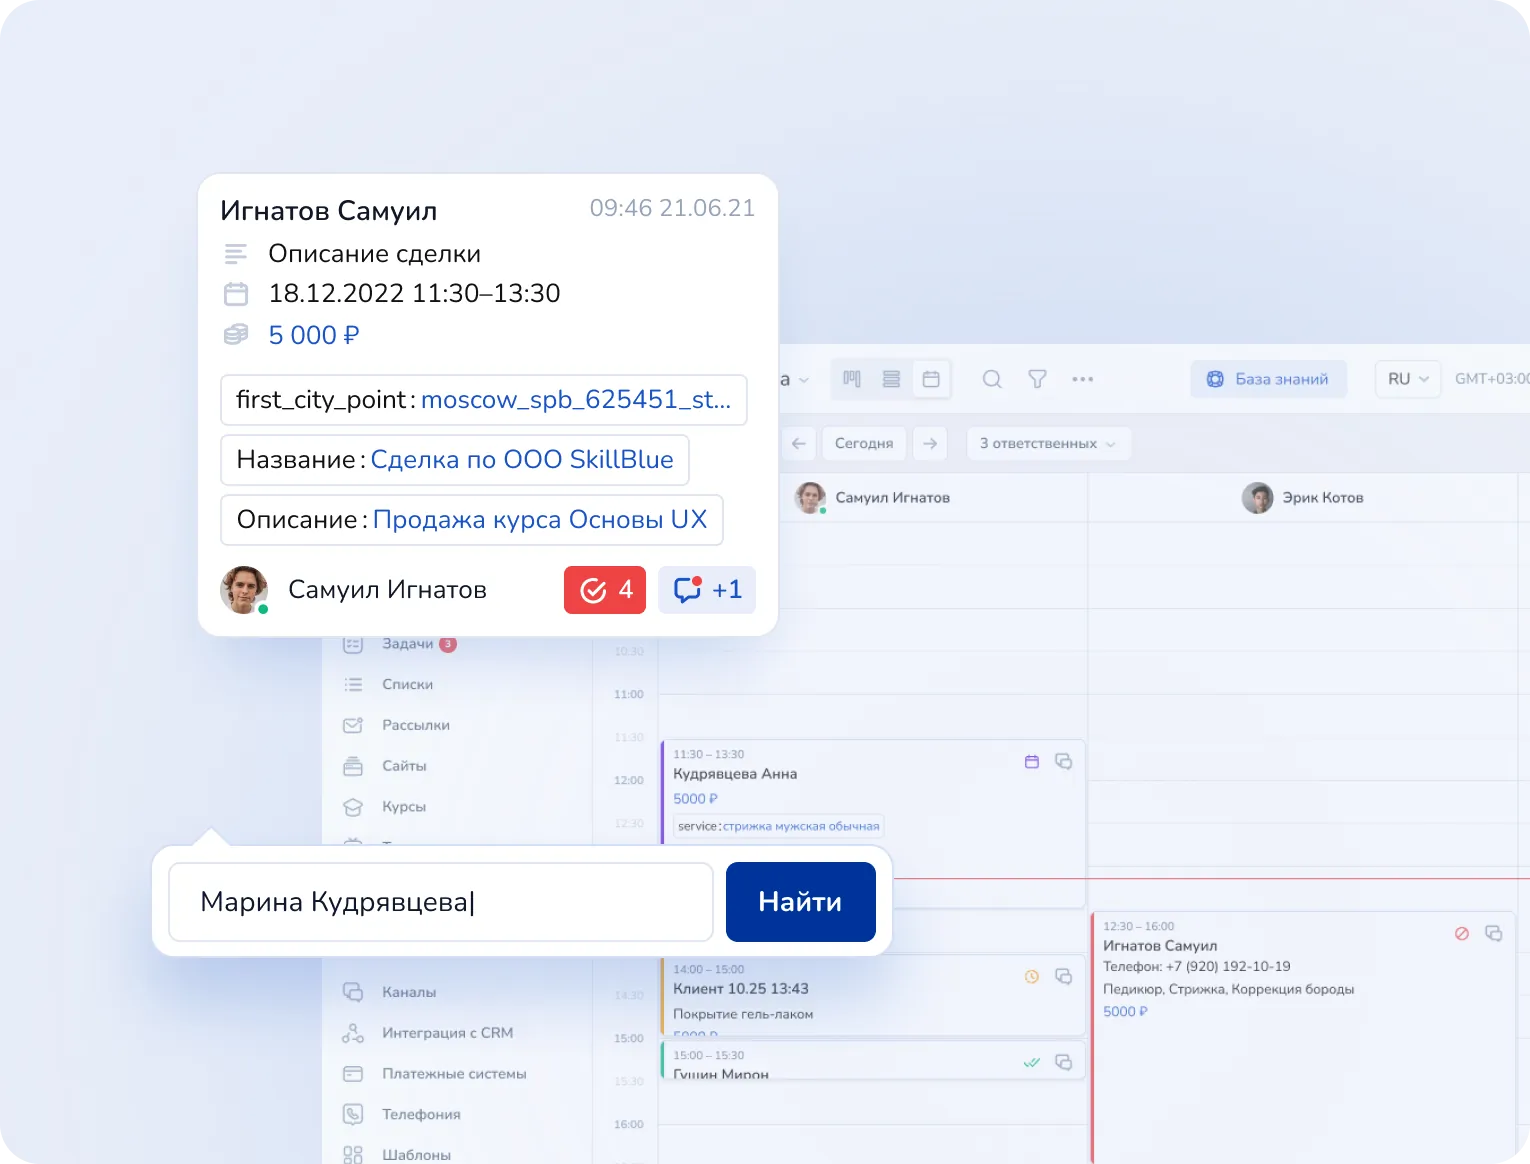Click the Сегодня button
Screen dimensions: 1530x1164
(x=864, y=443)
